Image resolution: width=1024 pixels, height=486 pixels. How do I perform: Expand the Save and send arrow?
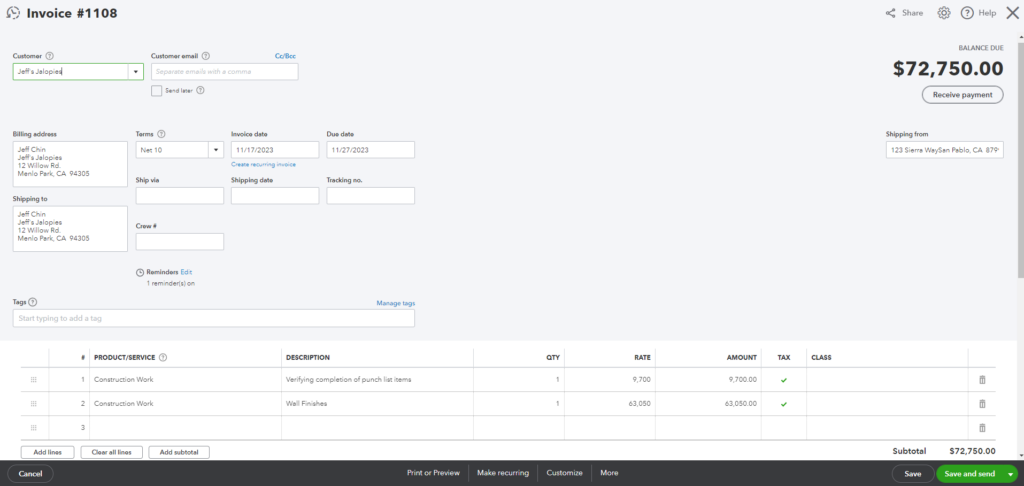point(1011,474)
